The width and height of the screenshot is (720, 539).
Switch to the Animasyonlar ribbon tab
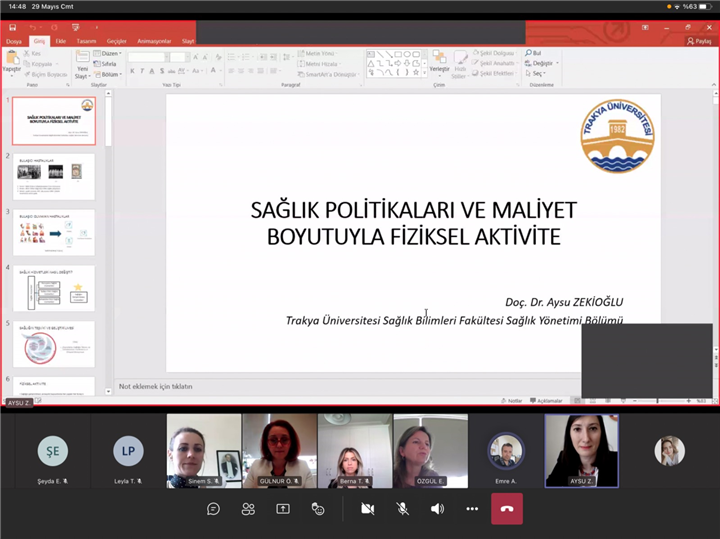coord(154,41)
